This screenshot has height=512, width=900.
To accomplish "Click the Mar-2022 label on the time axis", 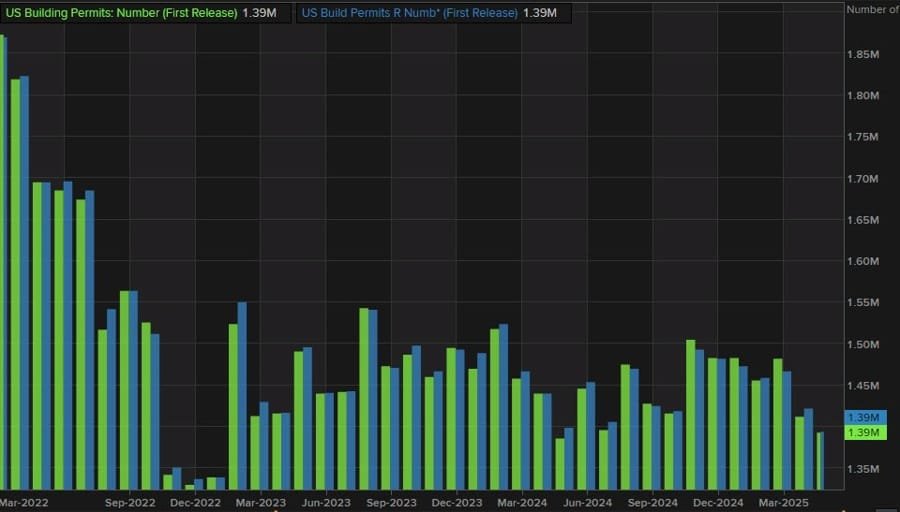I will click(x=25, y=503).
